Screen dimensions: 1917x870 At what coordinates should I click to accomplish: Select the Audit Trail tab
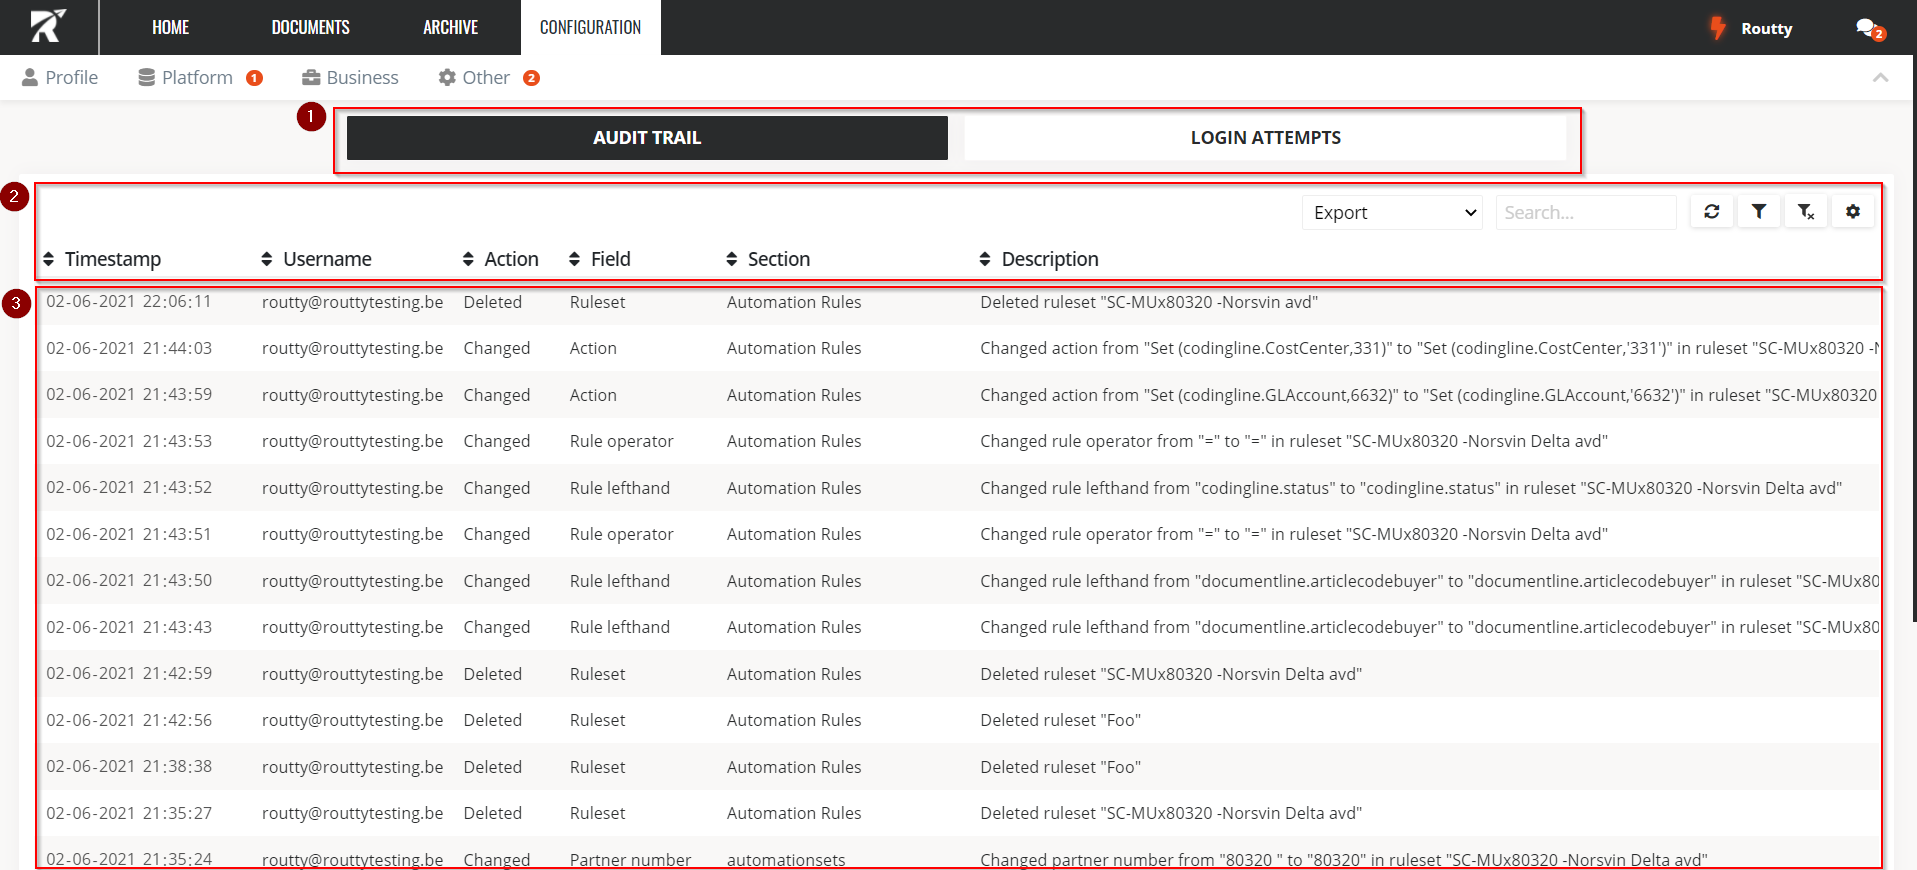647,138
